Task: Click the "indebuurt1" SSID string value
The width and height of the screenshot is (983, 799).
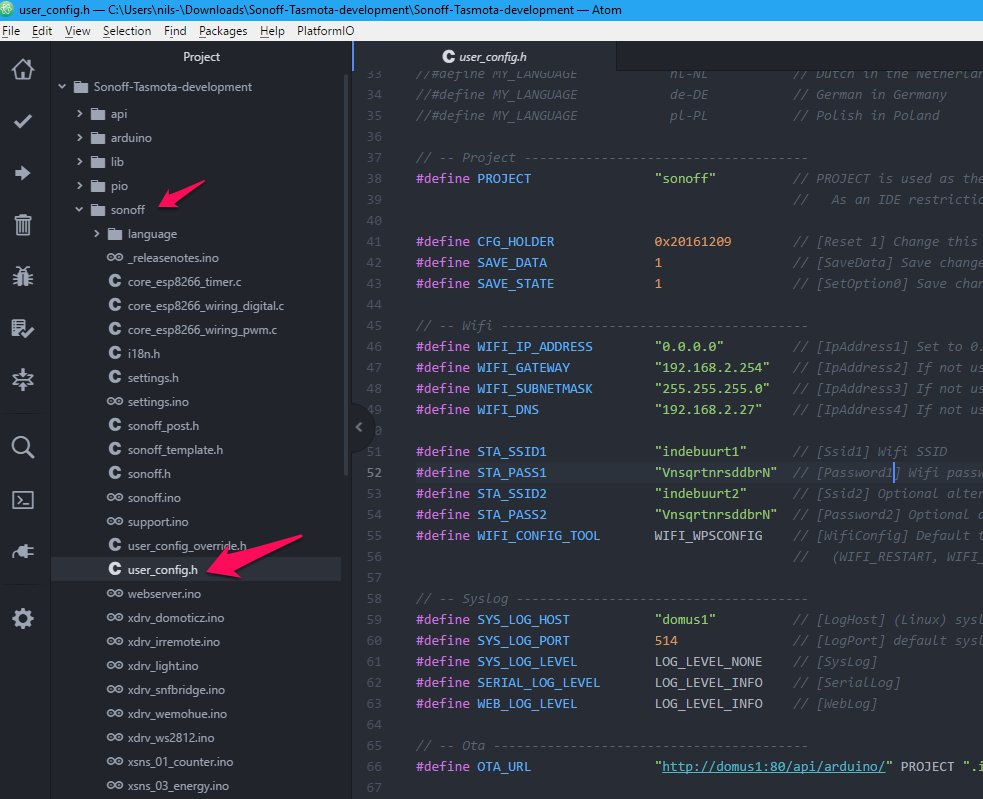Action: click(x=700, y=451)
